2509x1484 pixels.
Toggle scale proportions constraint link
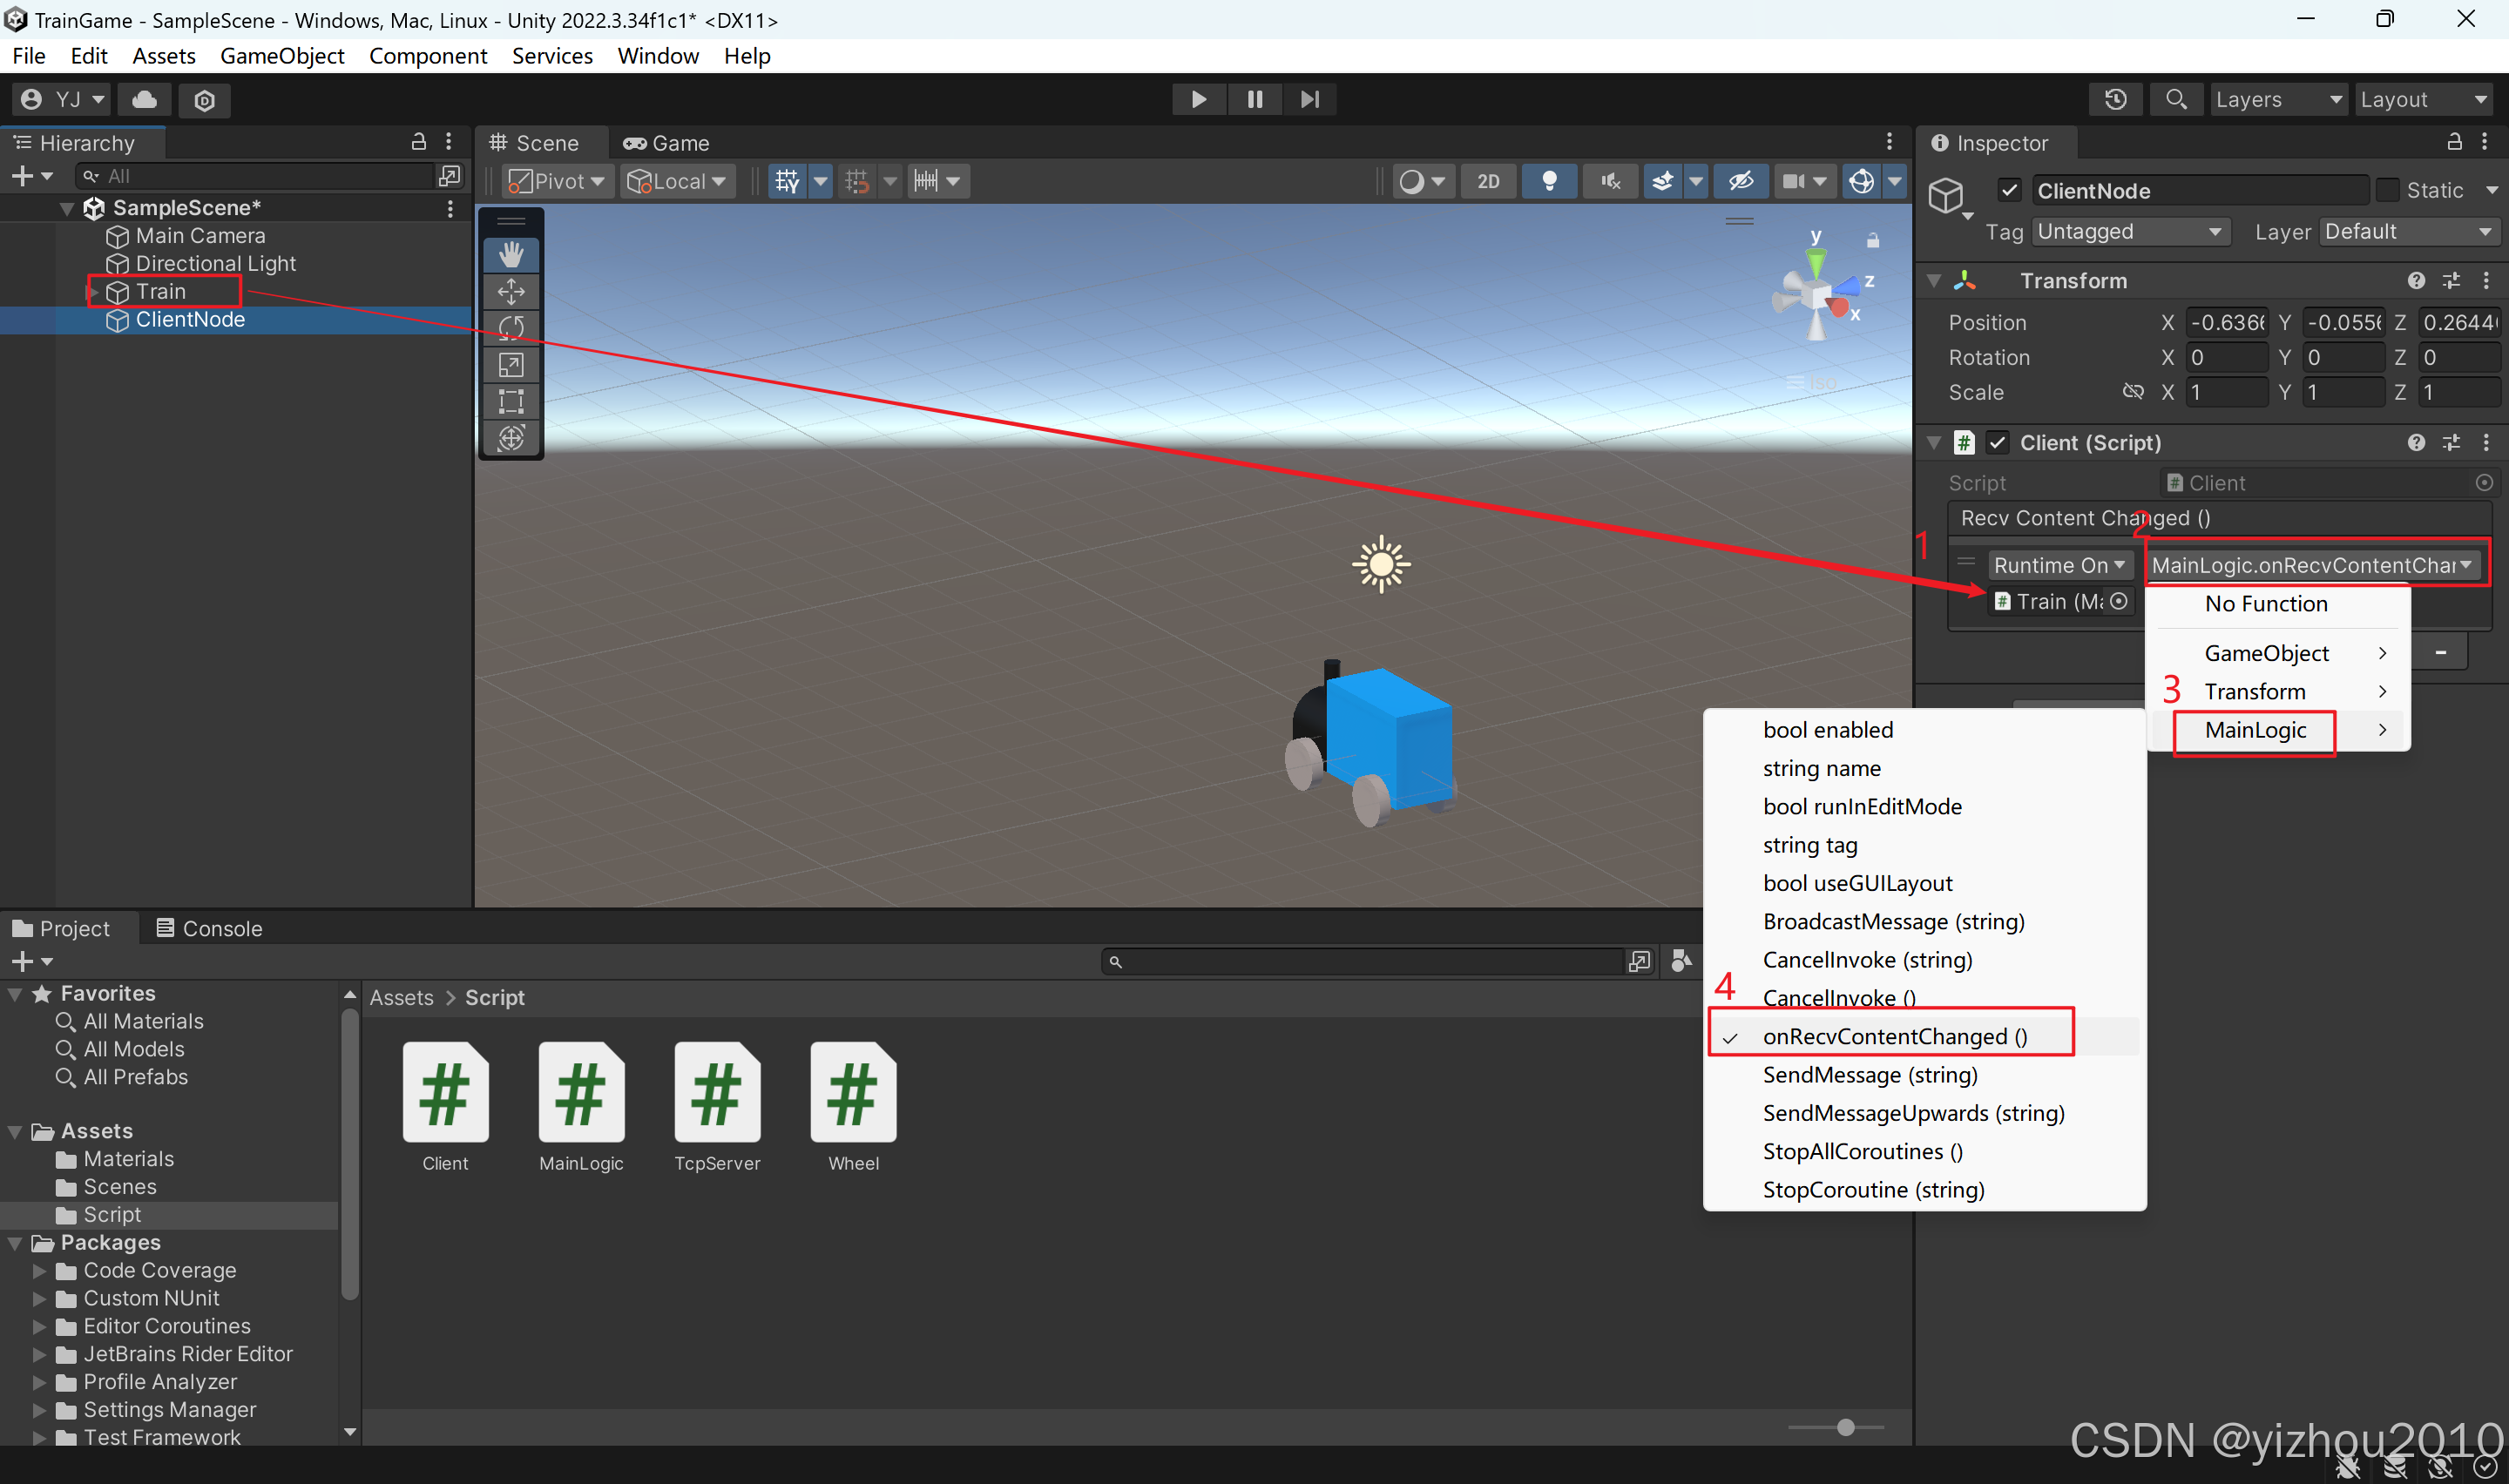[2133, 391]
